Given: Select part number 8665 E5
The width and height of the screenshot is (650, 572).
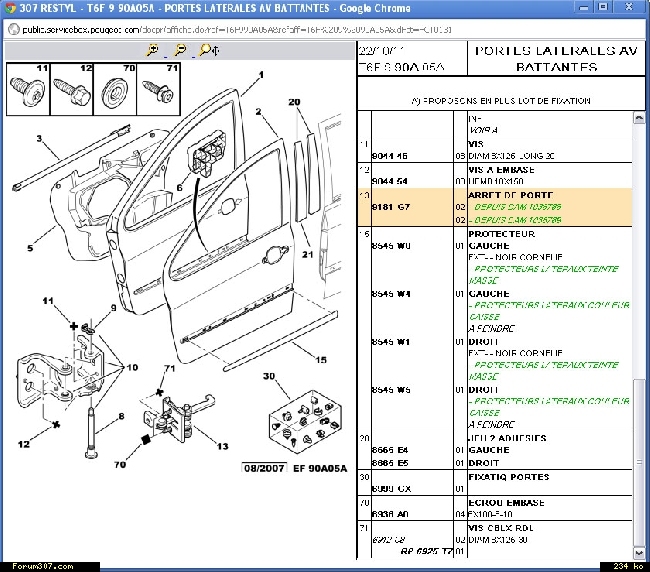Looking at the screenshot, I should click(x=390, y=463).
